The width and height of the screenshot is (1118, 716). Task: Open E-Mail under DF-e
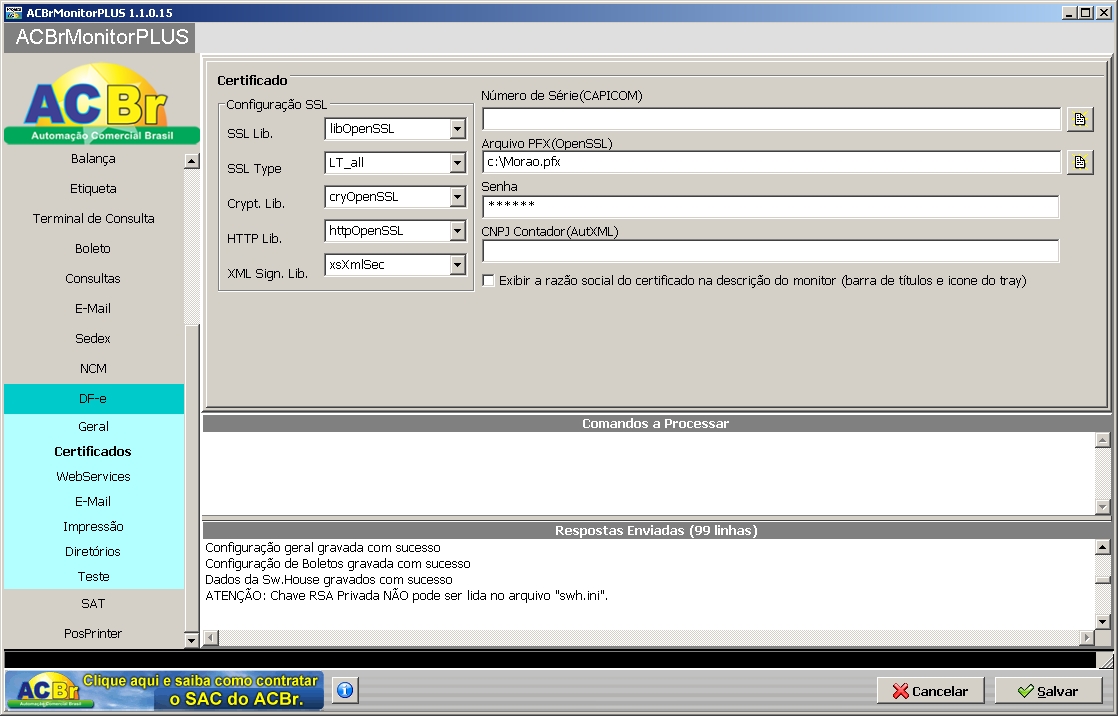tap(93, 501)
